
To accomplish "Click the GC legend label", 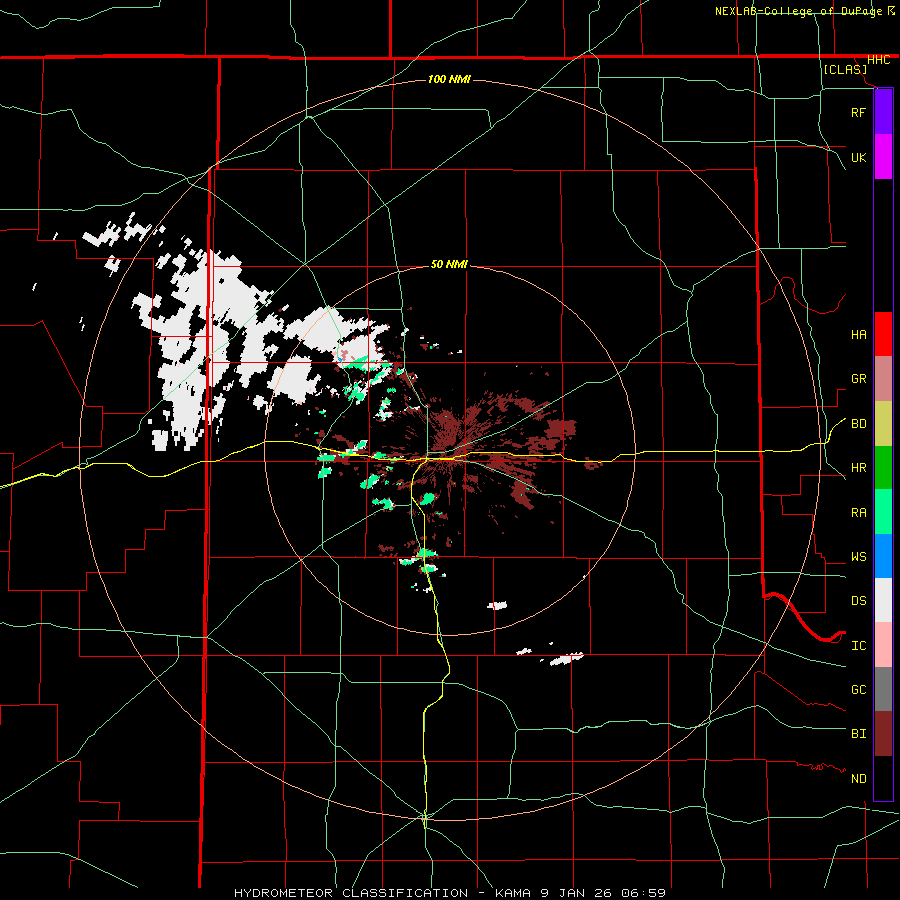I will [x=858, y=690].
